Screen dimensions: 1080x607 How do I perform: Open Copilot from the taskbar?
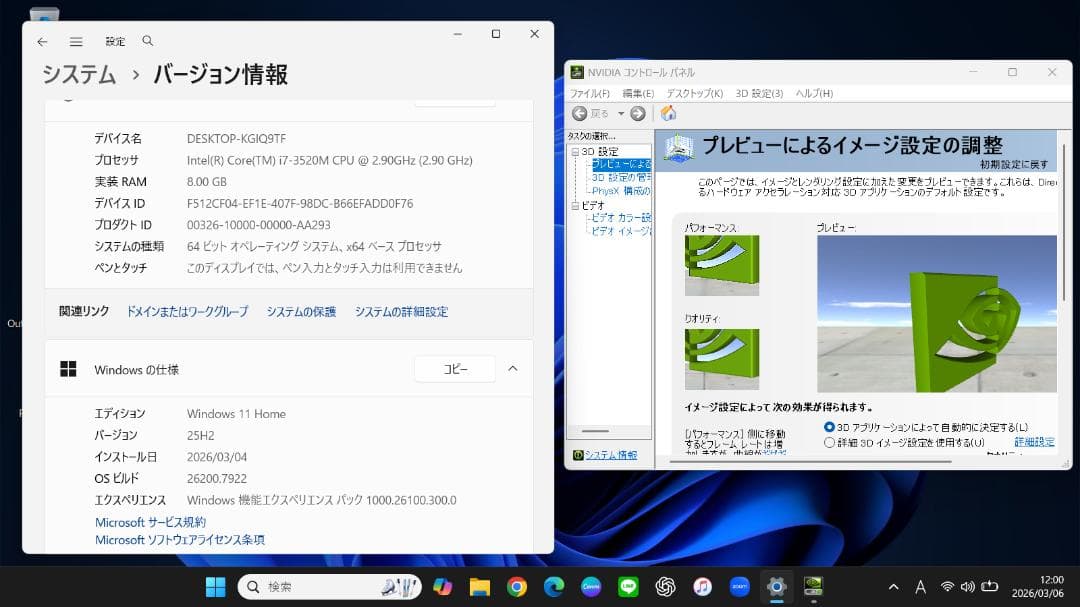pyautogui.click(x=442, y=586)
